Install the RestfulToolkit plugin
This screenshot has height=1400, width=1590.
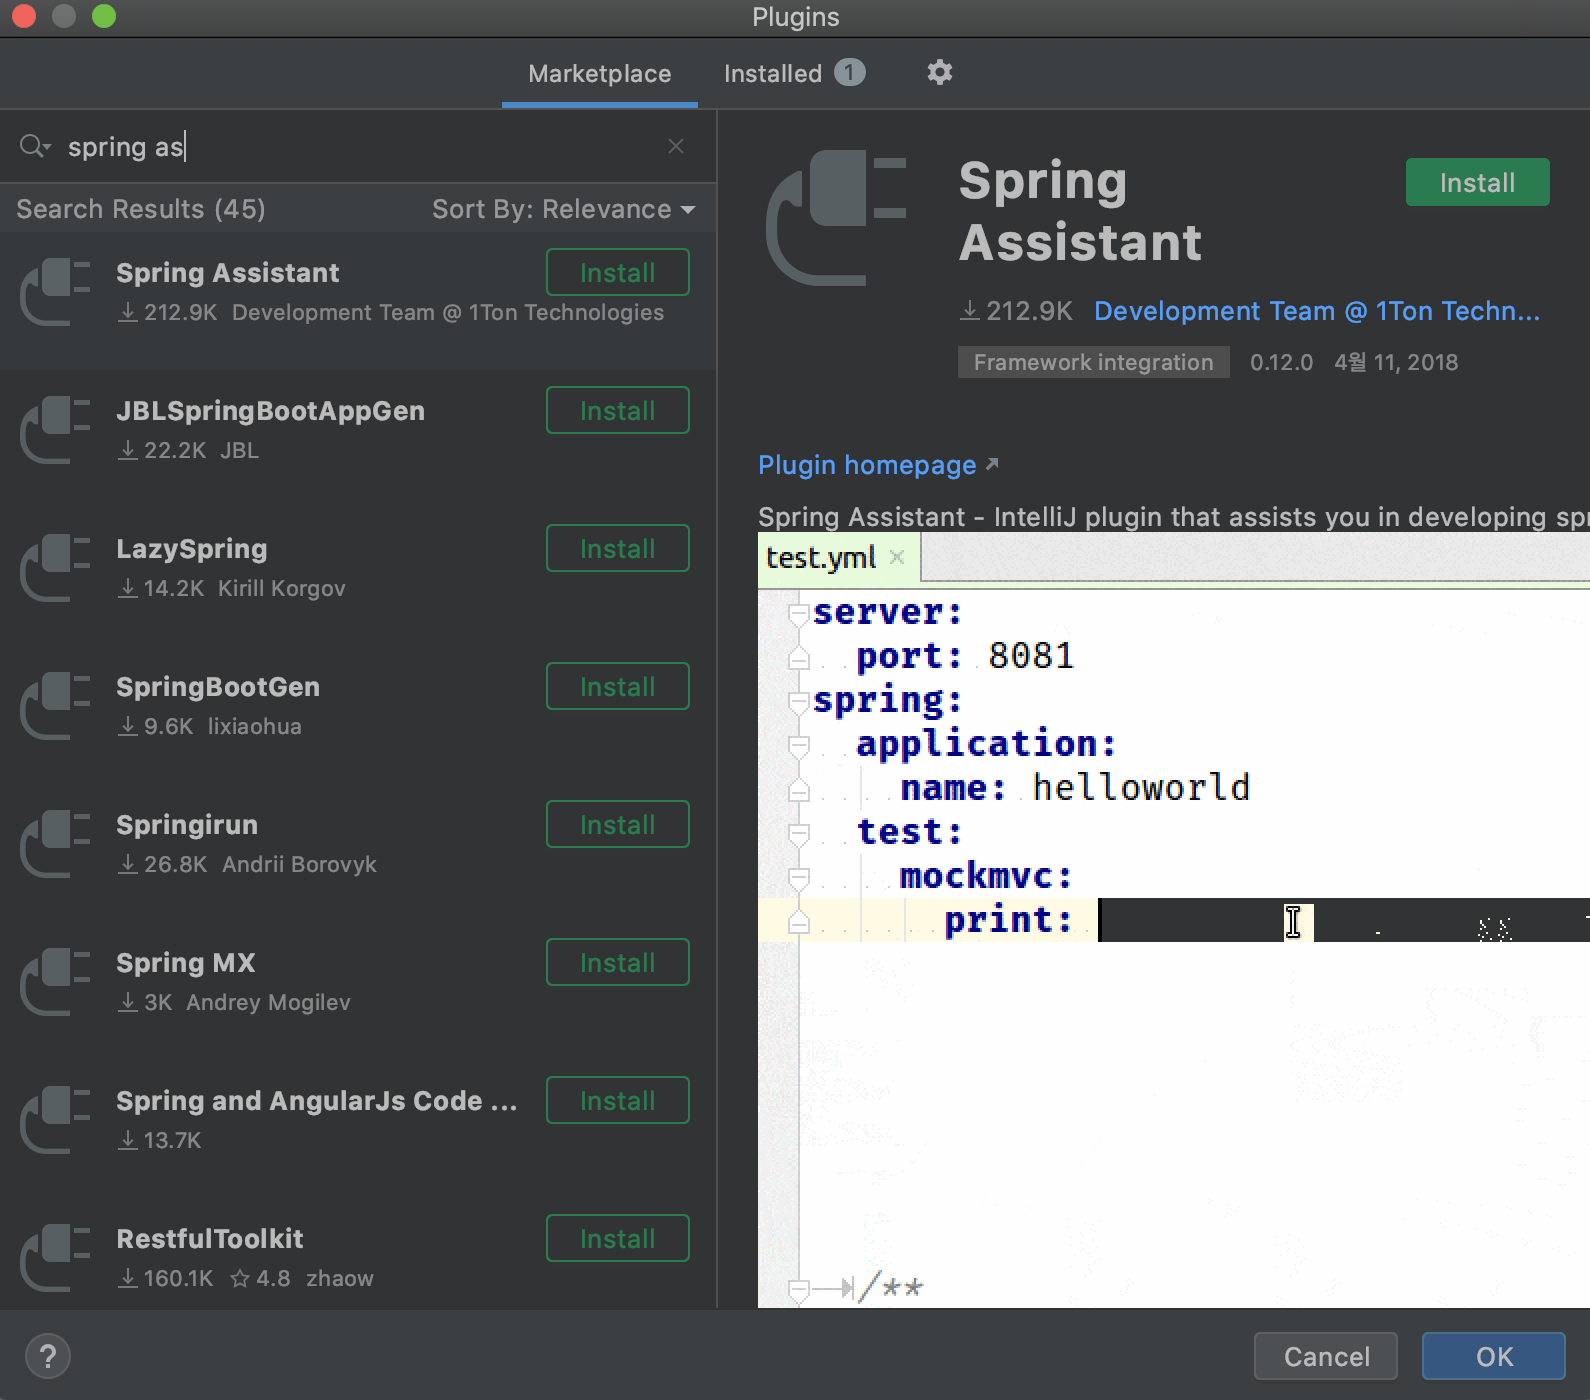pos(618,1238)
